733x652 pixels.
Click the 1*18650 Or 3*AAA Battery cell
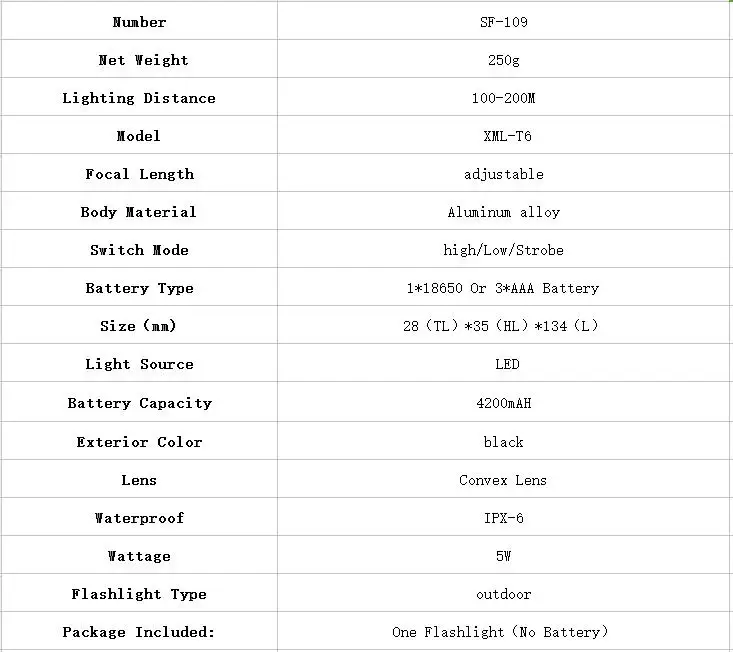coord(504,288)
